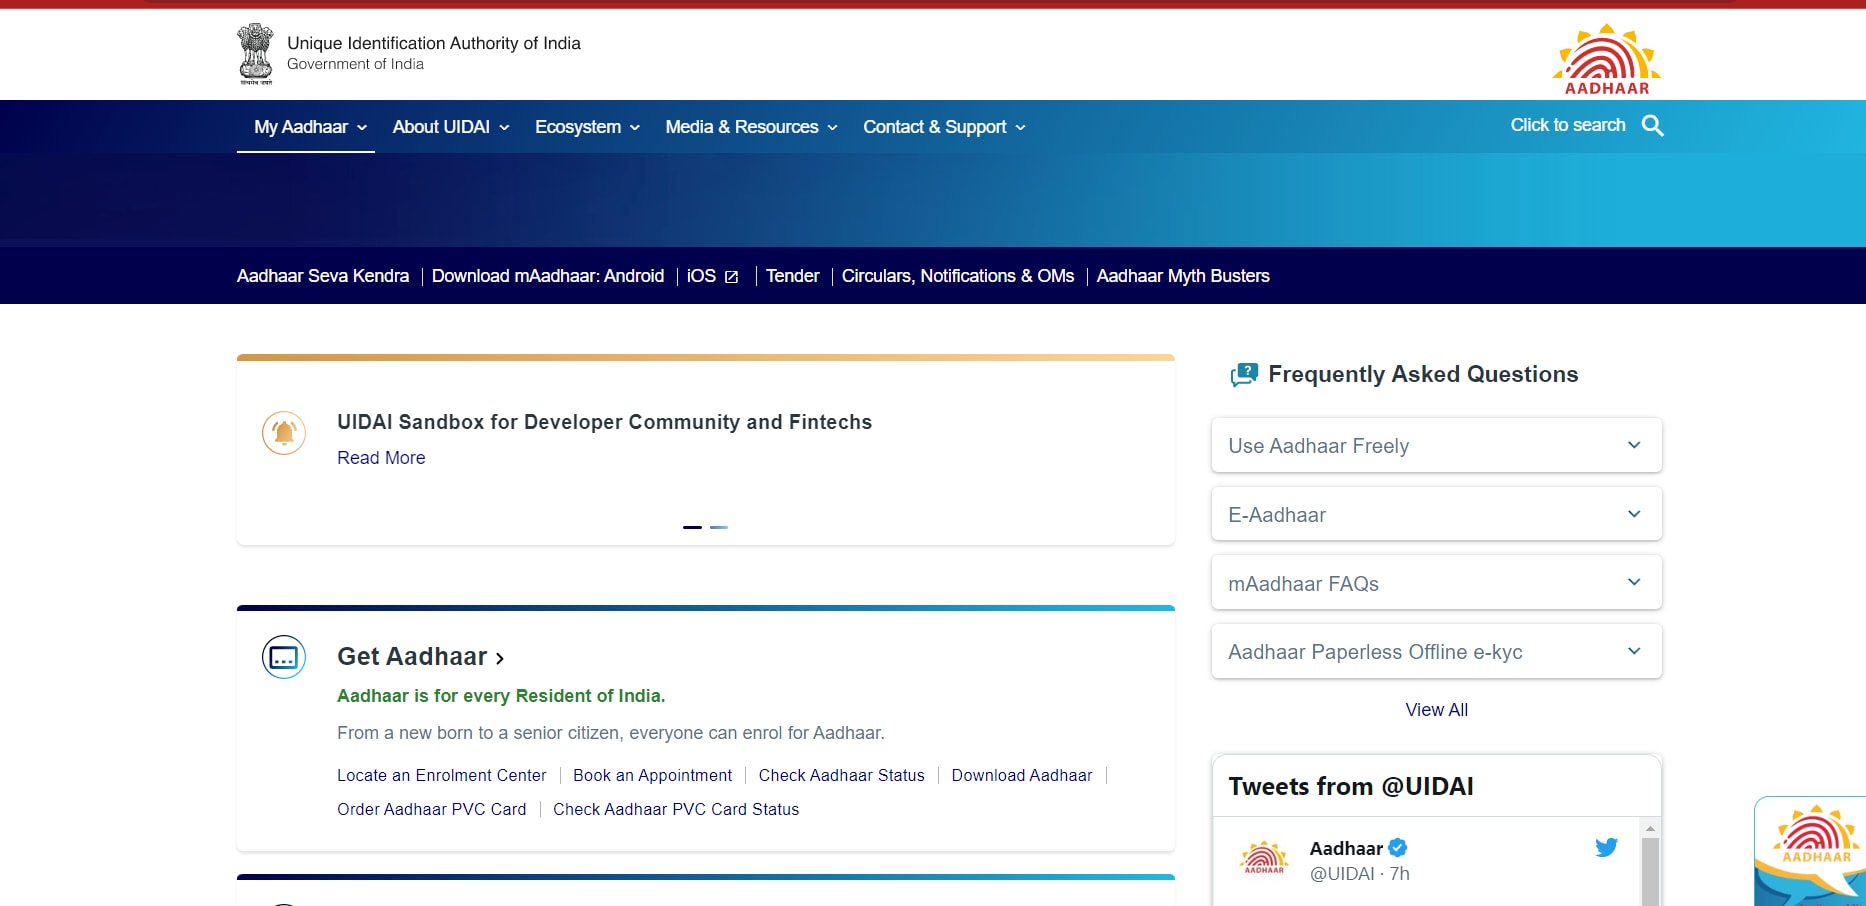Click the Twitter bird icon
1866x906 pixels.
pyautogui.click(x=1606, y=848)
